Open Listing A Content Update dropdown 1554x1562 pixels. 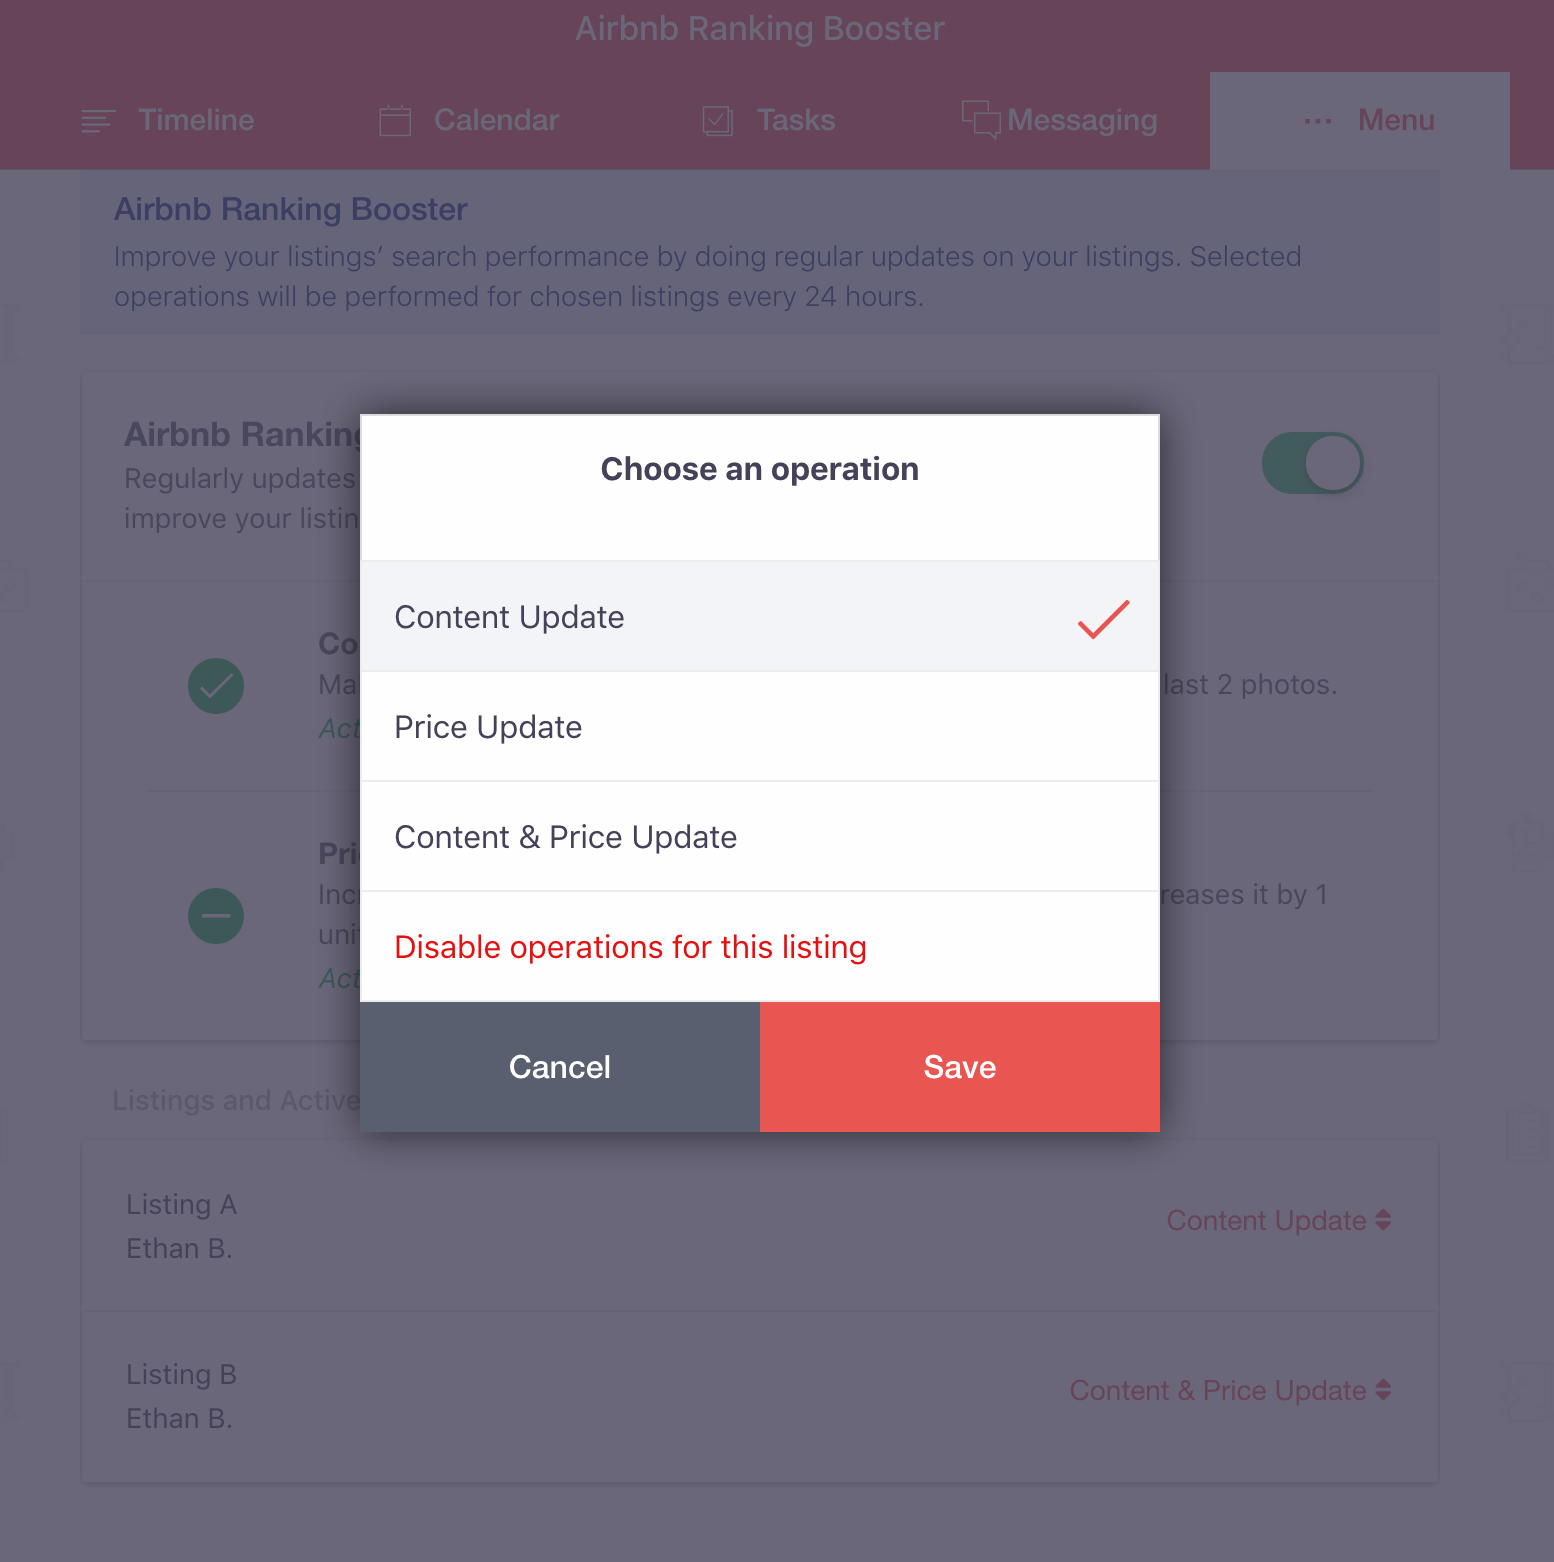click(1278, 1220)
